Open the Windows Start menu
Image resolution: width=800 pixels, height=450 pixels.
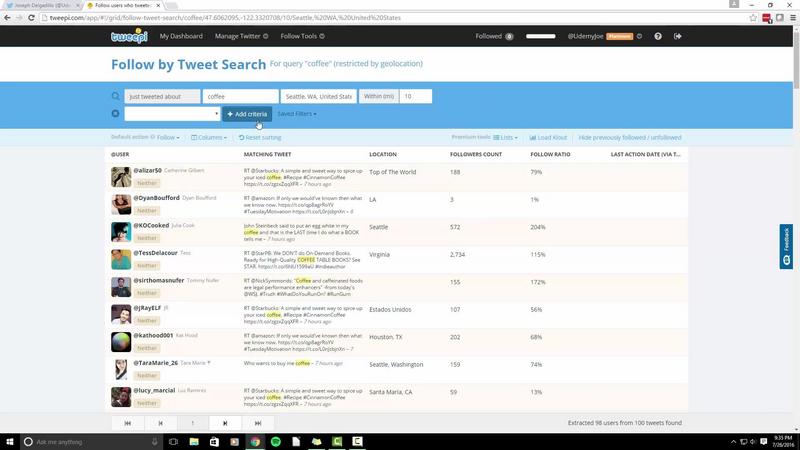10,442
